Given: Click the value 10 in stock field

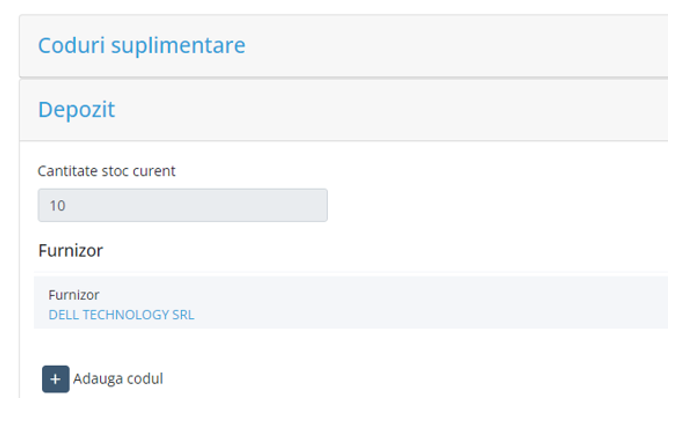Looking at the screenshot, I should pyautogui.click(x=57, y=206).
